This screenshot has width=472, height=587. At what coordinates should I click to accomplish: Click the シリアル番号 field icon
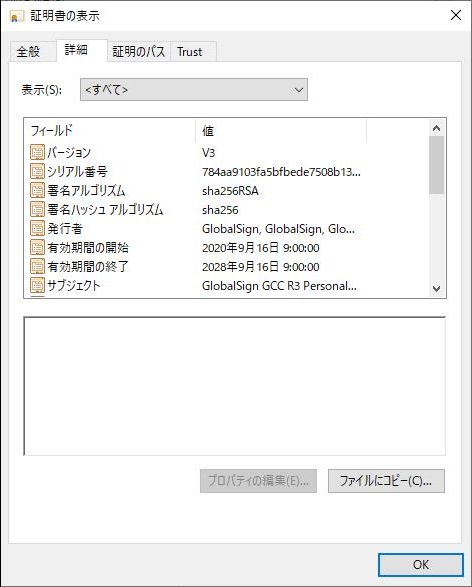pyautogui.click(x=37, y=171)
